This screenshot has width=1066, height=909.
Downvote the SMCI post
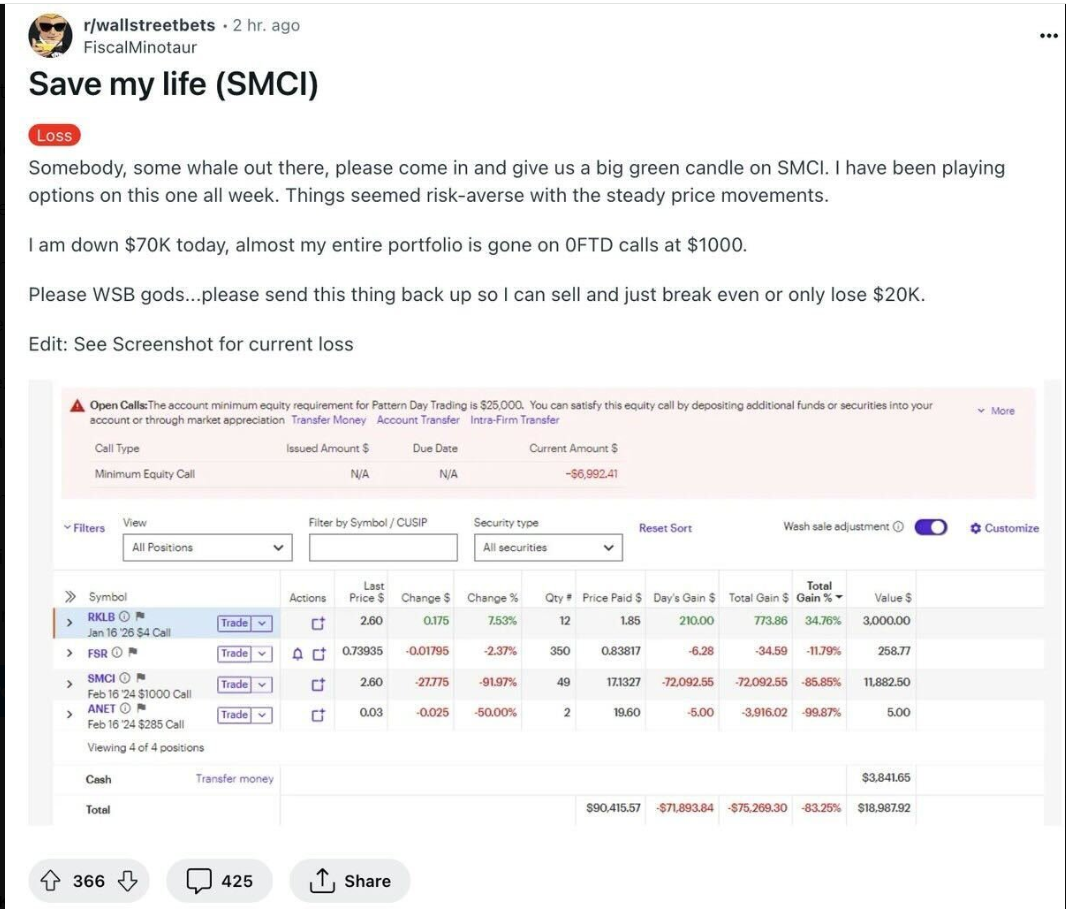tap(128, 880)
